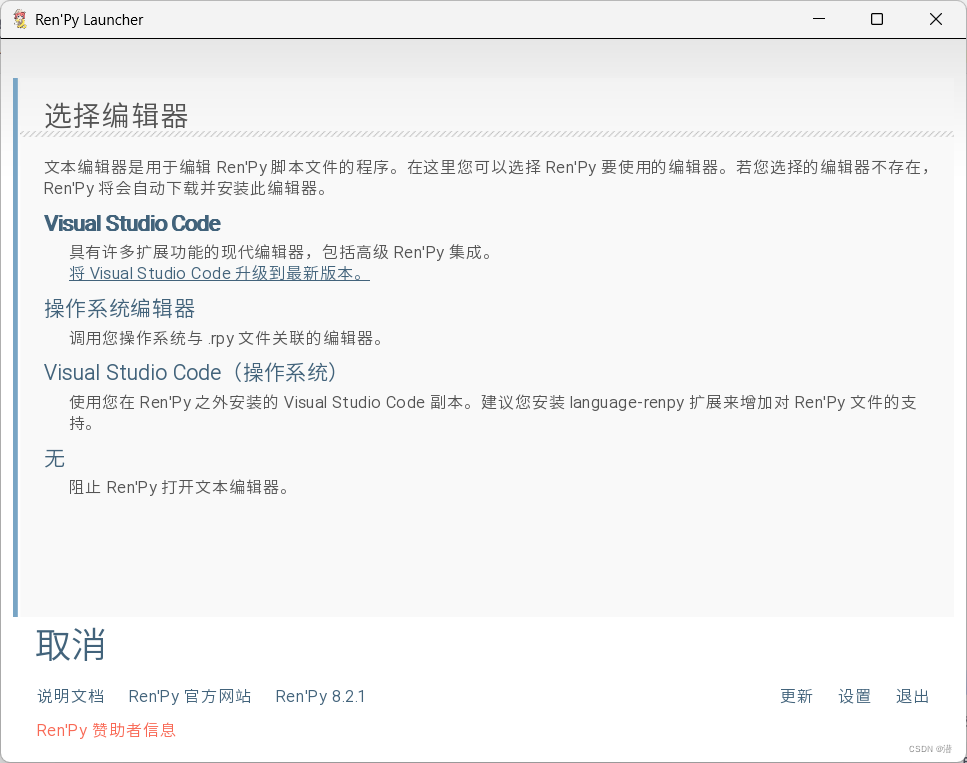This screenshot has width=967, height=763.
Task: Minimize the Ren'Py Launcher window
Action: pyautogui.click(x=818, y=19)
